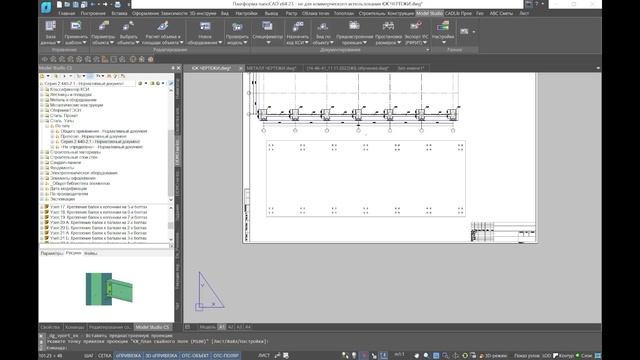Viewport: 640px width, 360px height.
Task: Switch to the A2 layout tab
Action: tap(231, 327)
